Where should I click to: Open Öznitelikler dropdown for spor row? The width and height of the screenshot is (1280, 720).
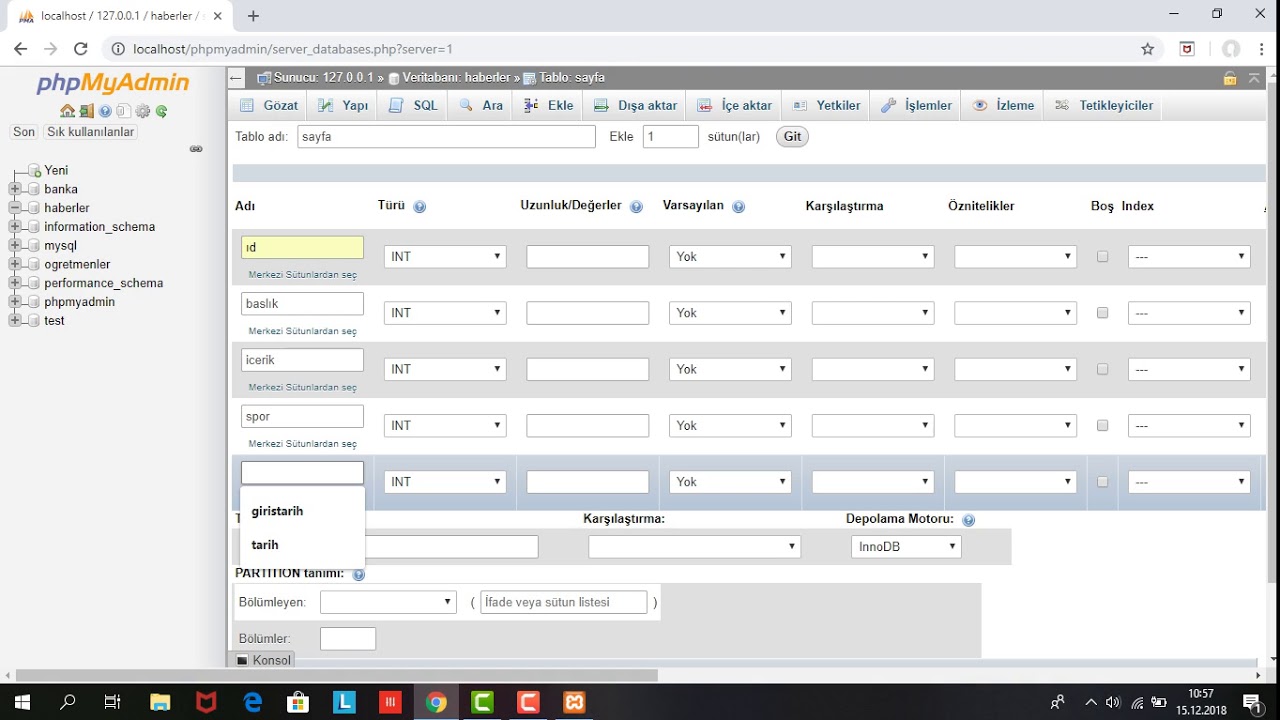coord(1016,425)
